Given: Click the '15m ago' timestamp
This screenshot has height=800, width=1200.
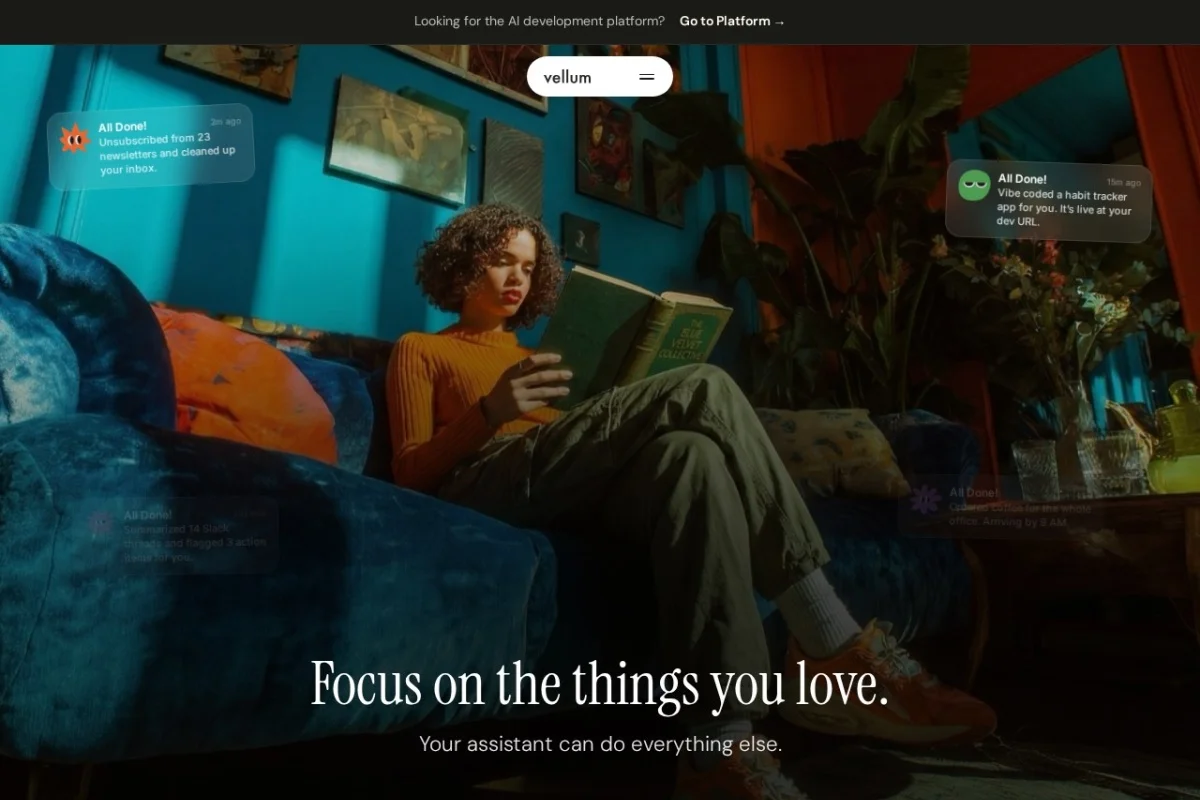Looking at the screenshot, I should (x=1124, y=183).
